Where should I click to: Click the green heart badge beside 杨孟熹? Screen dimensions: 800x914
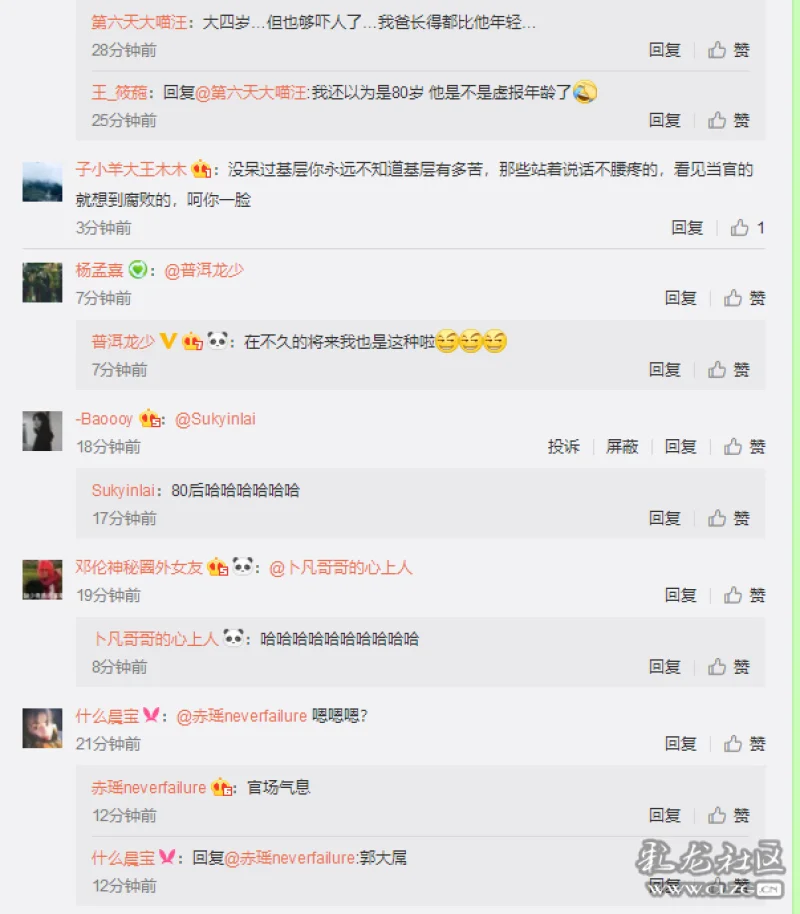(x=138, y=269)
